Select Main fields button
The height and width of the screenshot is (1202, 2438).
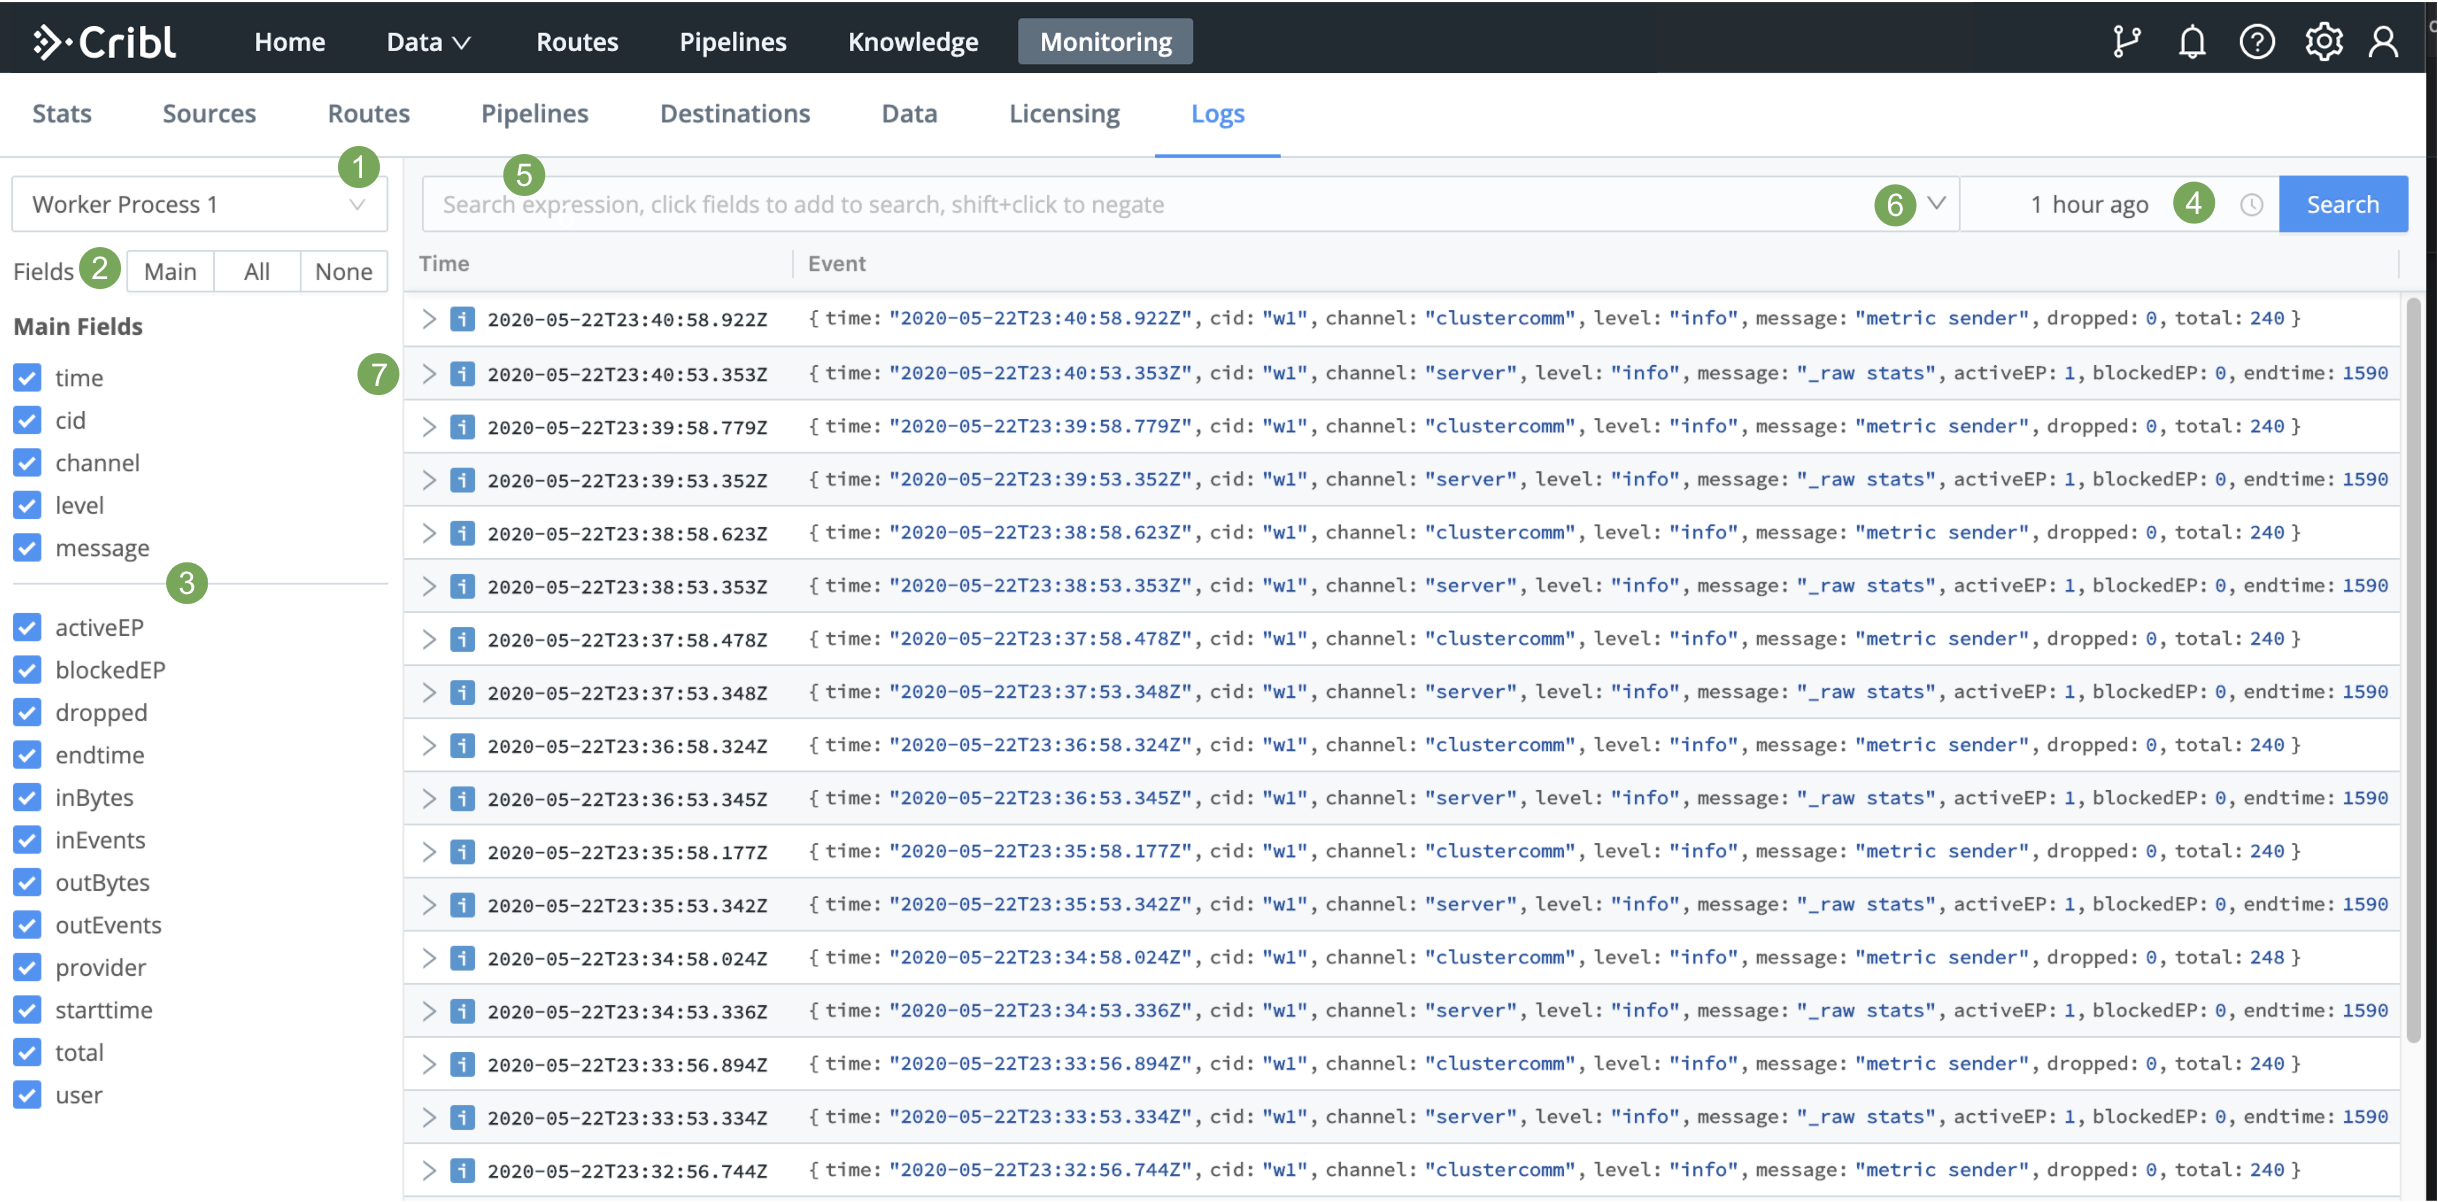(170, 271)
